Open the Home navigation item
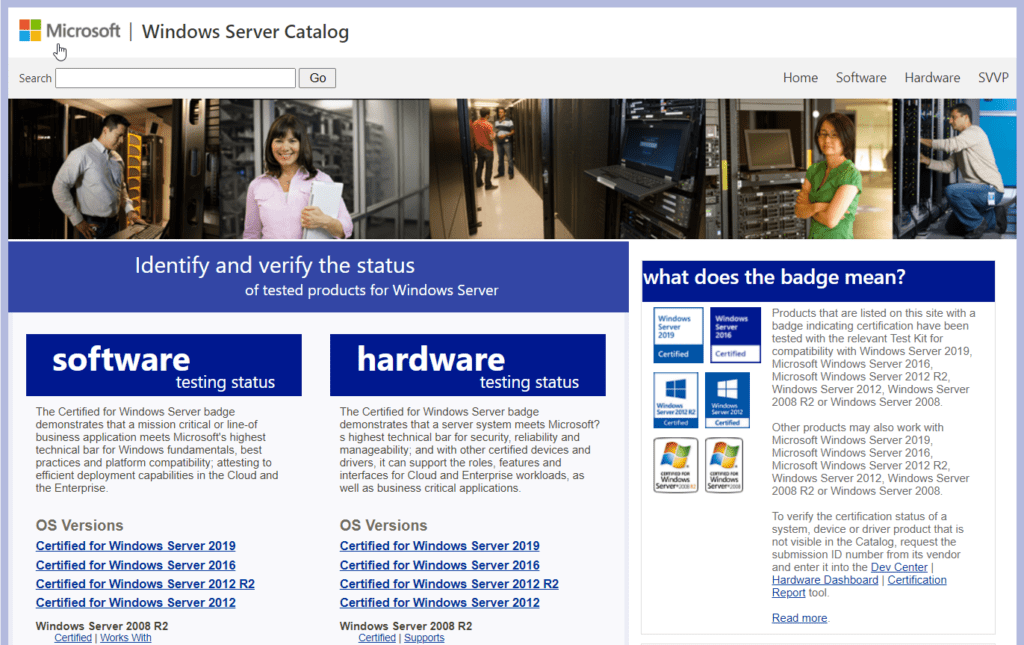The image size is (1024, 645). (x=800, y=78)
